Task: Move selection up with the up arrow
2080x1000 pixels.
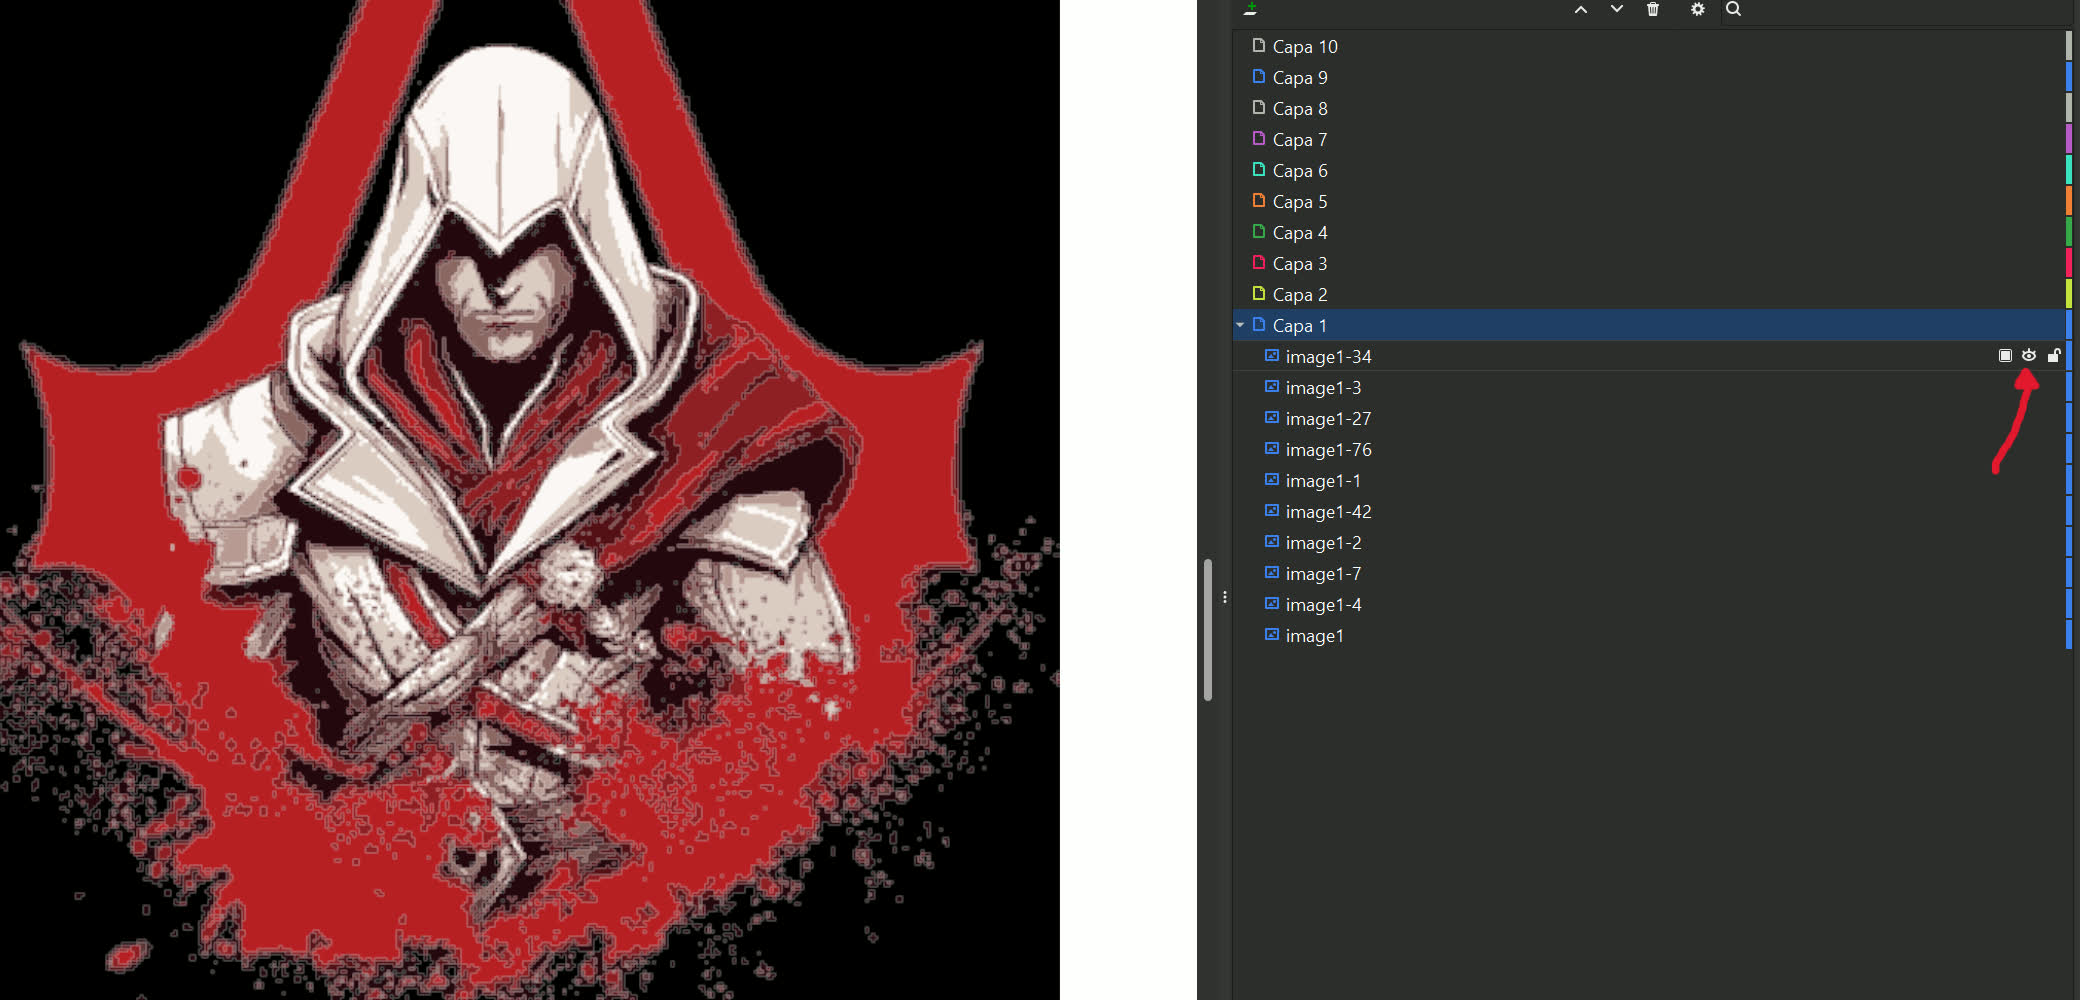Action: tap(1581, 9)
